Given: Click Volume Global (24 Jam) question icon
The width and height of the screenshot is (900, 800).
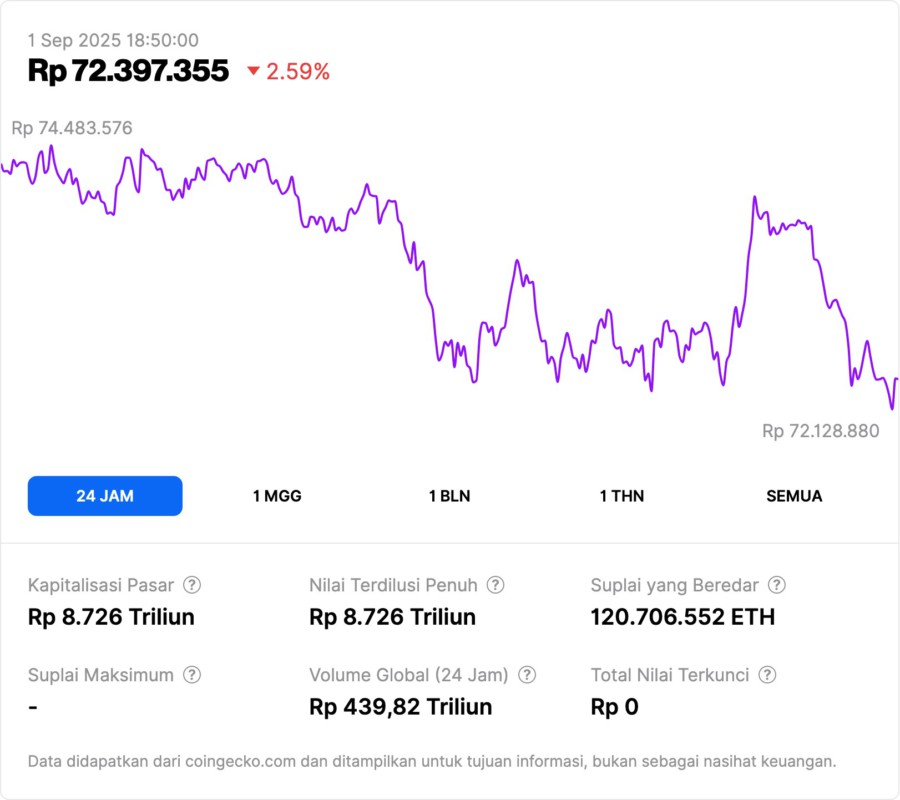Looking at the screenshot, I should click(527, 675).
